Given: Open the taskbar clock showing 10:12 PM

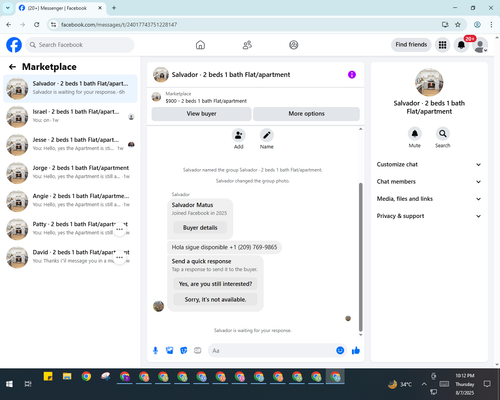Looking at the screenshot, I should pos(465,384).
